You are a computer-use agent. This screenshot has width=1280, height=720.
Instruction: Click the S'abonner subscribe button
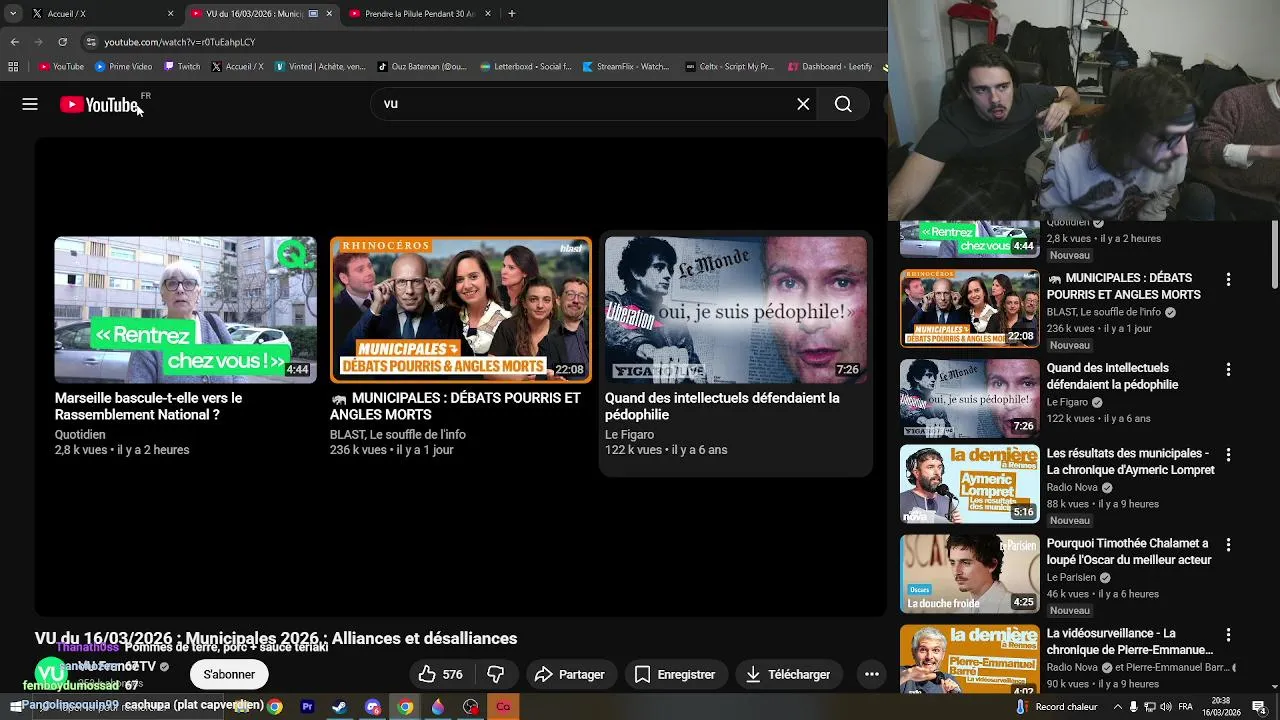229,674
